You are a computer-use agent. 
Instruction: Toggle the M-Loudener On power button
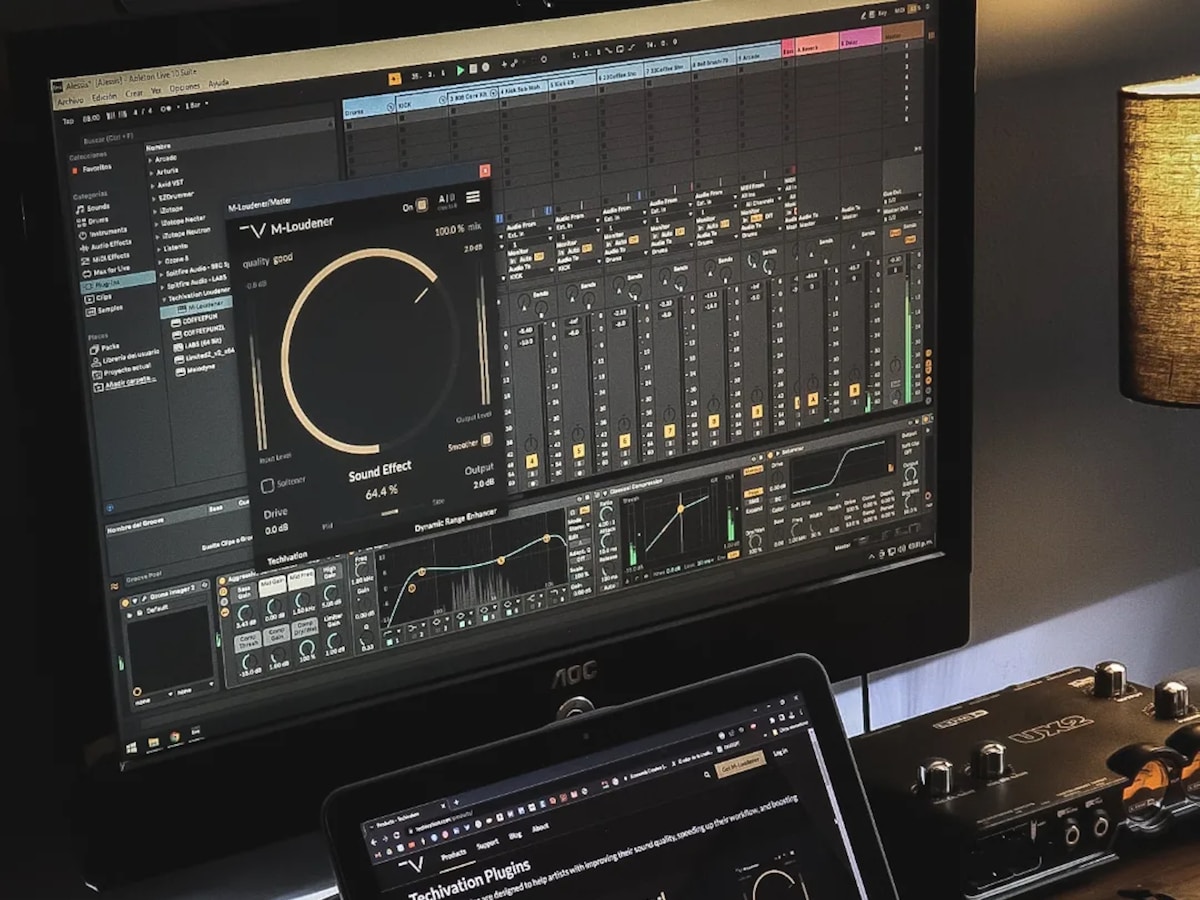click(x=422, y=205)
